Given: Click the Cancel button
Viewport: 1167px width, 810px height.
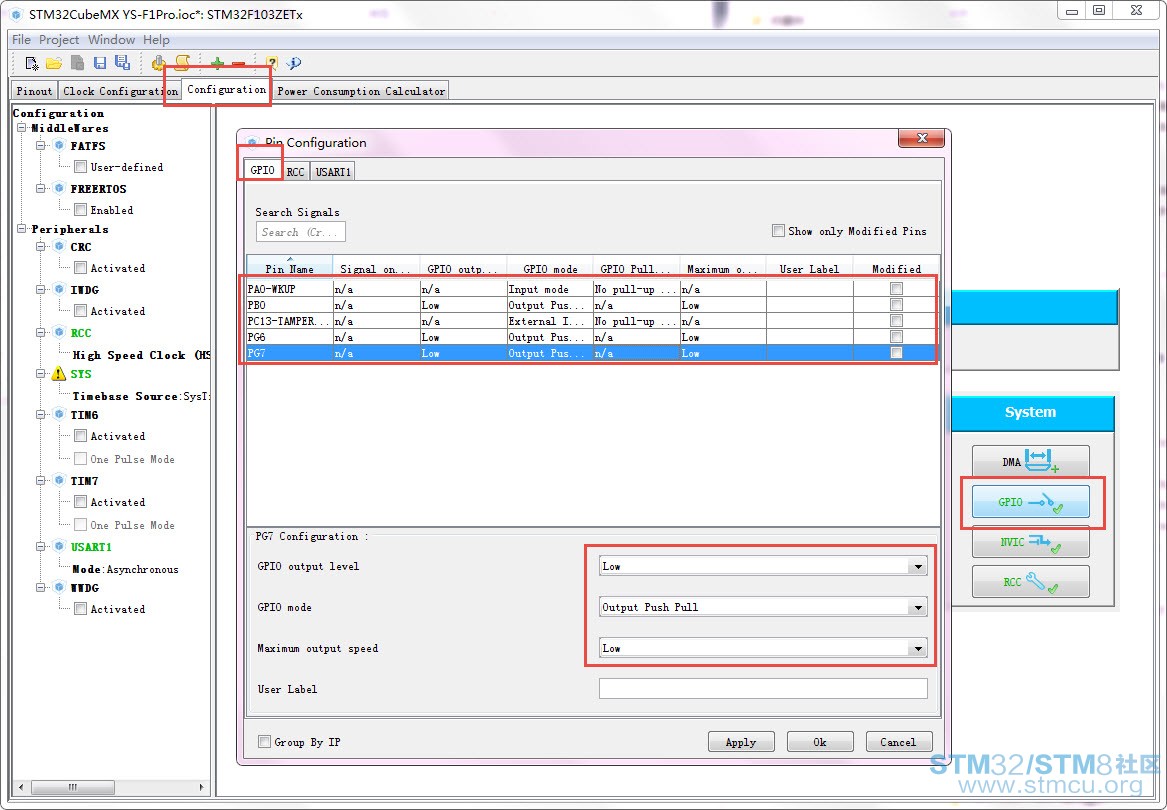Looking at the screenshot, I should pos(898,742).
